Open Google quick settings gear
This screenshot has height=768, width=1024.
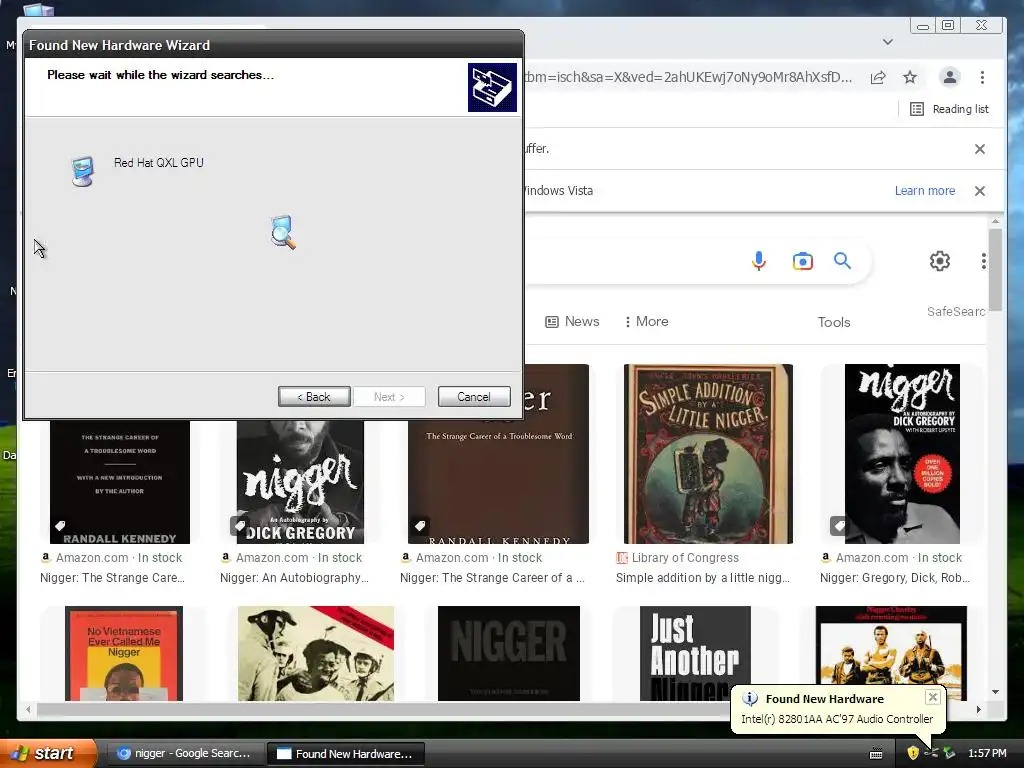coord(940,261)
